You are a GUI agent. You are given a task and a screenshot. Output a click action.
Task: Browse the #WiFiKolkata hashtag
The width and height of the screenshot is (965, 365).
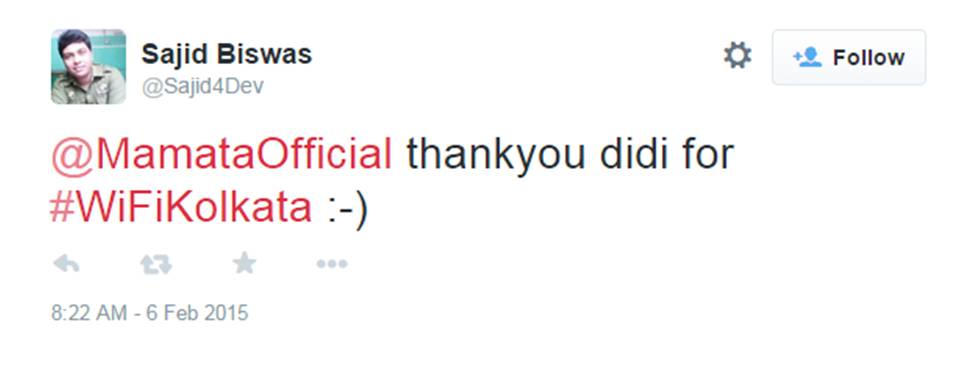point(181,208)
